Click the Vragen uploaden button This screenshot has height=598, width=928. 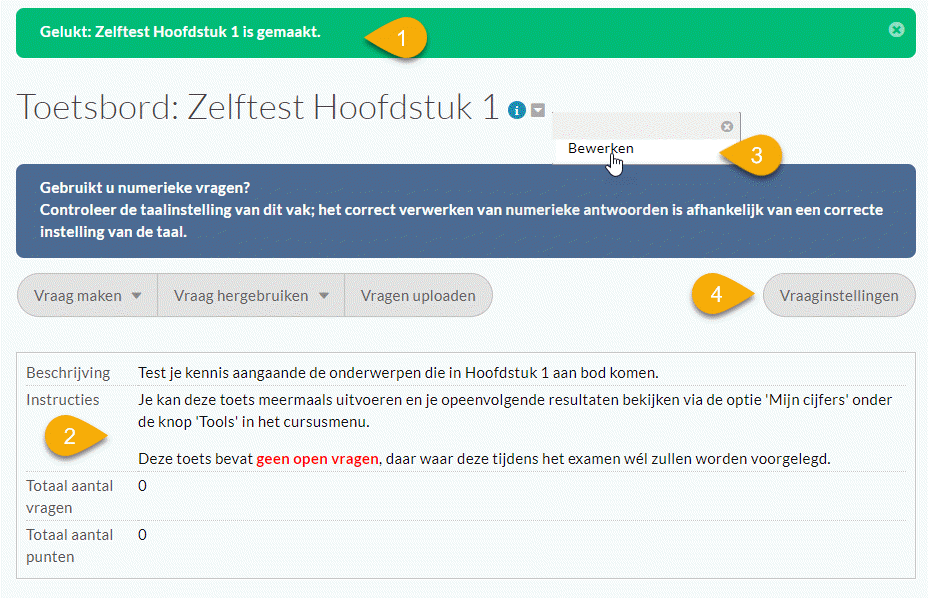click(x=418, y=295)
